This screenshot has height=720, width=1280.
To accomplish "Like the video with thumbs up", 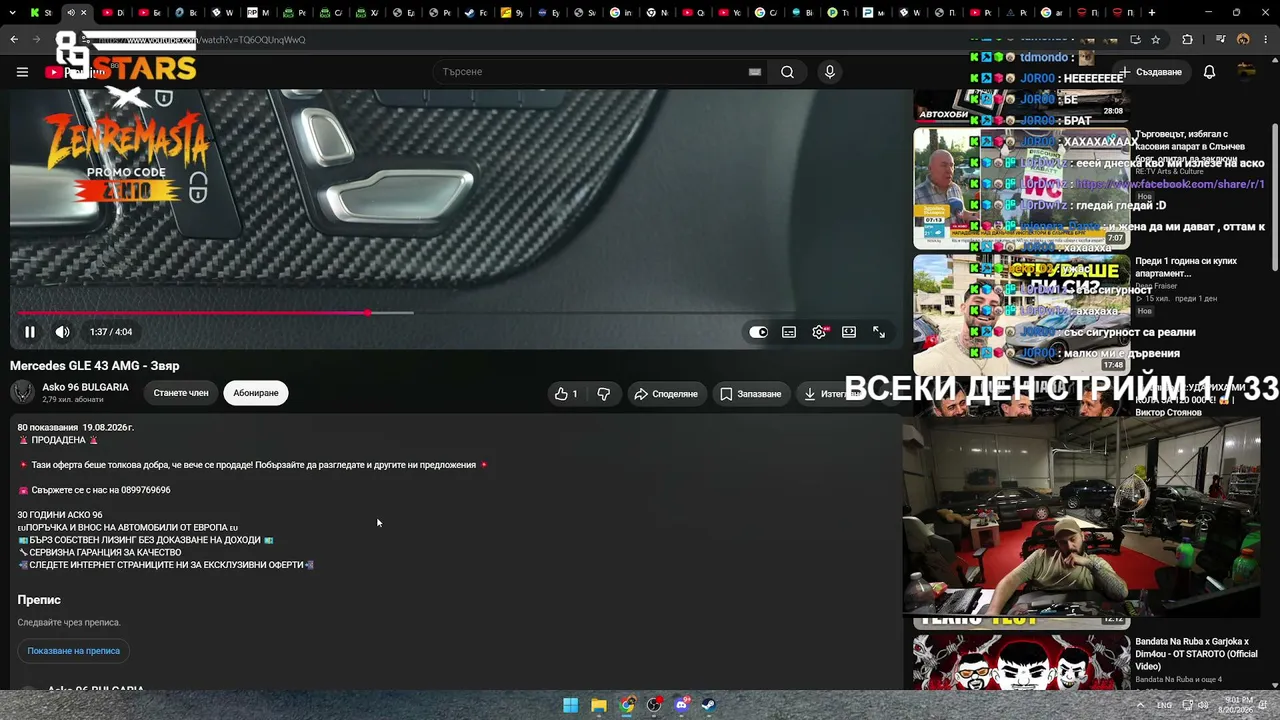I will pyautogui.click(x=566, y=394).
